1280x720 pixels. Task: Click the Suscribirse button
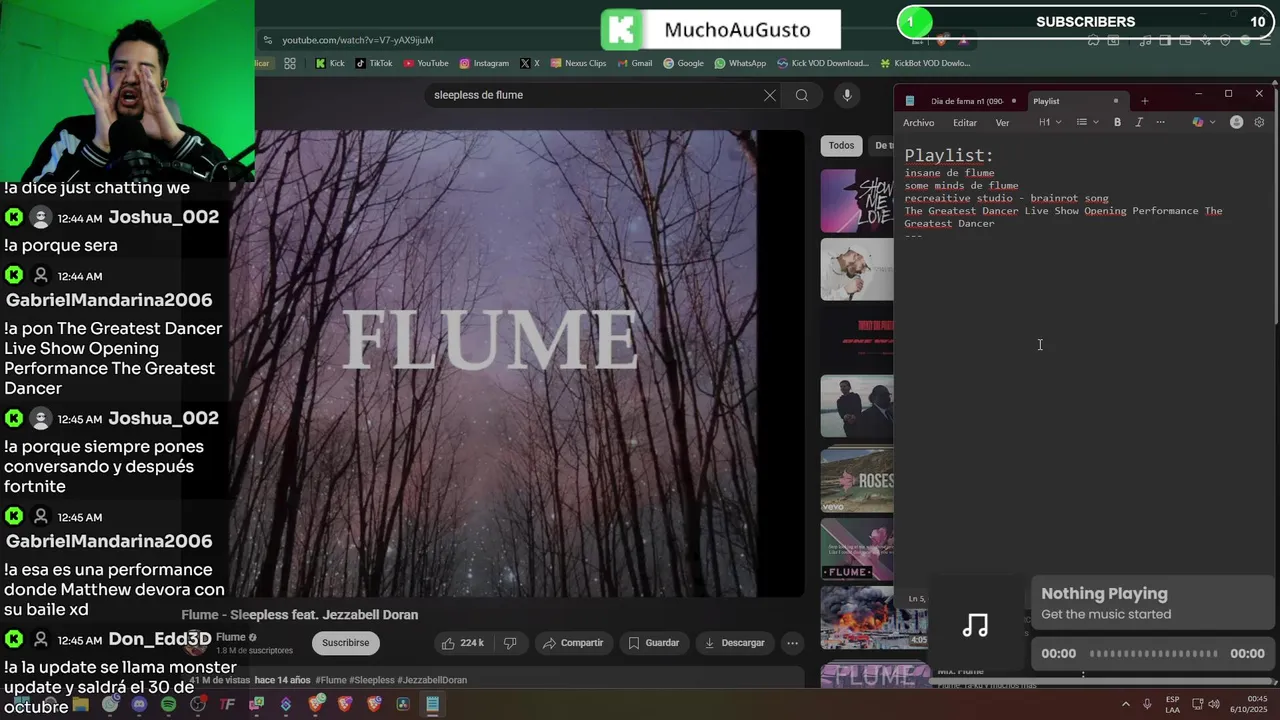point(346,643)
